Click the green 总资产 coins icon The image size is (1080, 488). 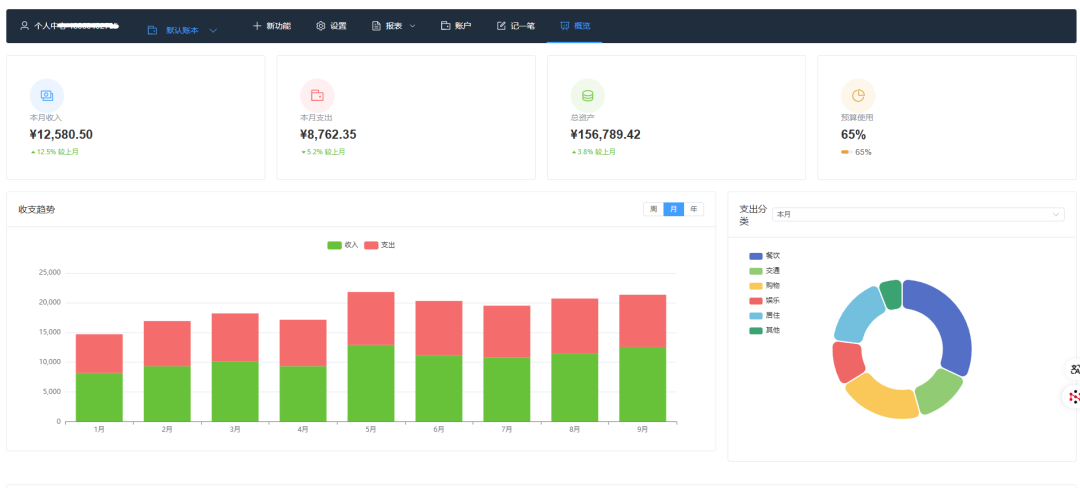[588, 96]
